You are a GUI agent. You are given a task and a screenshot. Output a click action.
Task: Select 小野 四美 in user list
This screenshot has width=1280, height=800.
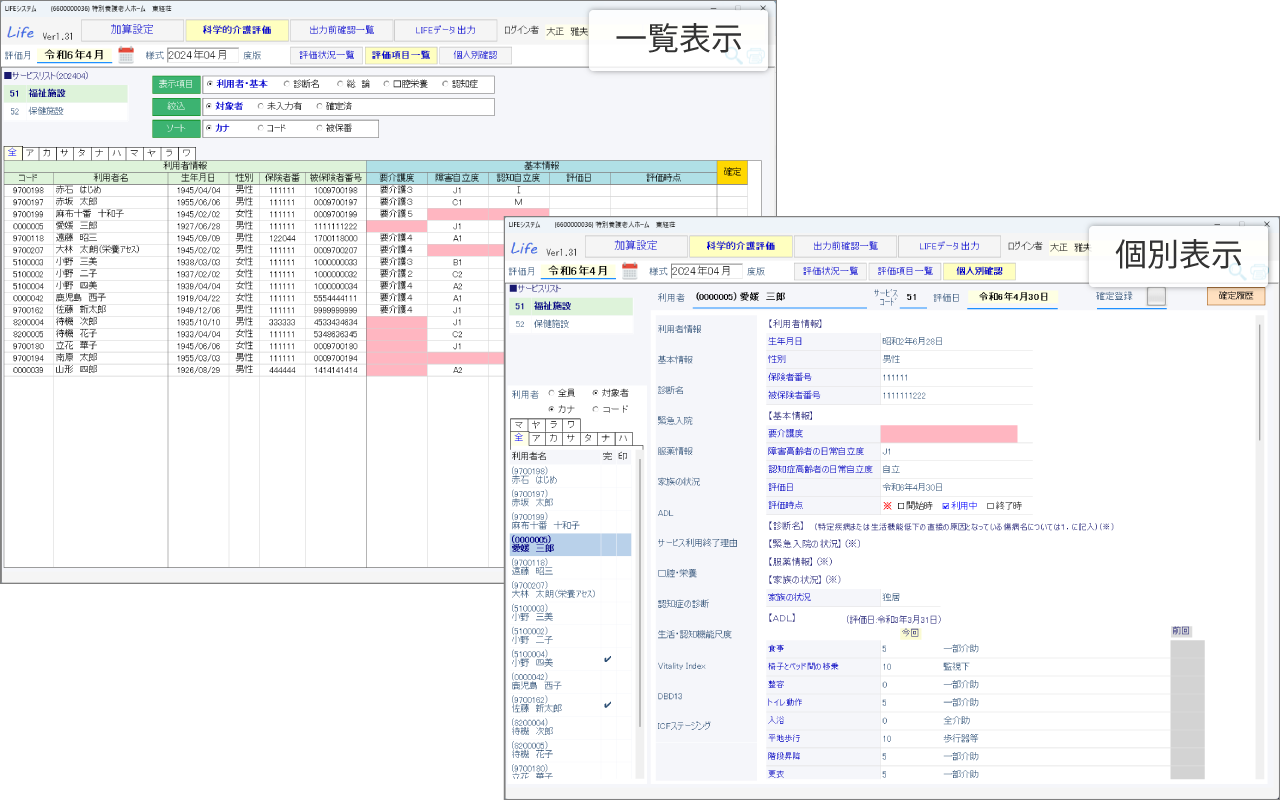pyautogui.click(x=571, y=657)
